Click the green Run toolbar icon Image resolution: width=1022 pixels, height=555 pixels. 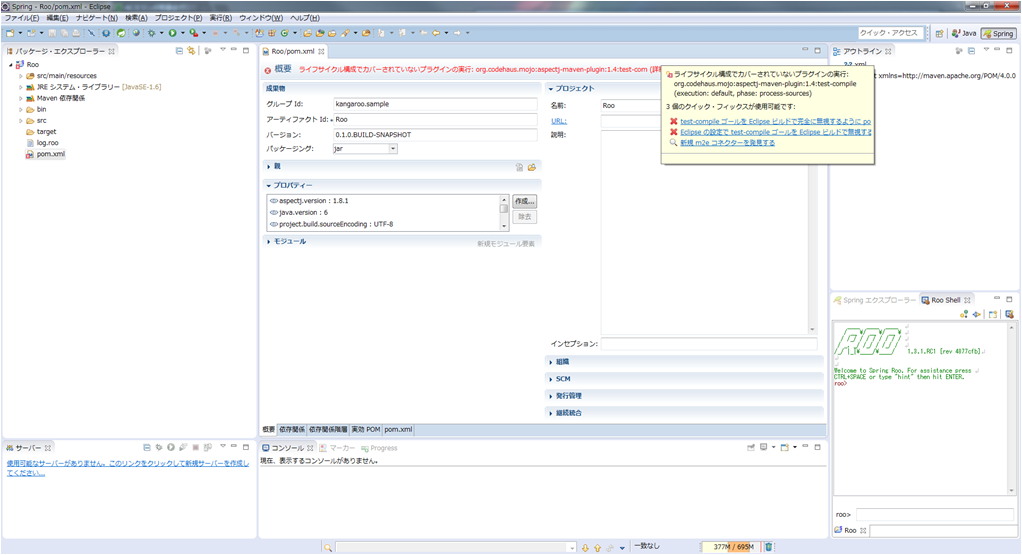173,33
